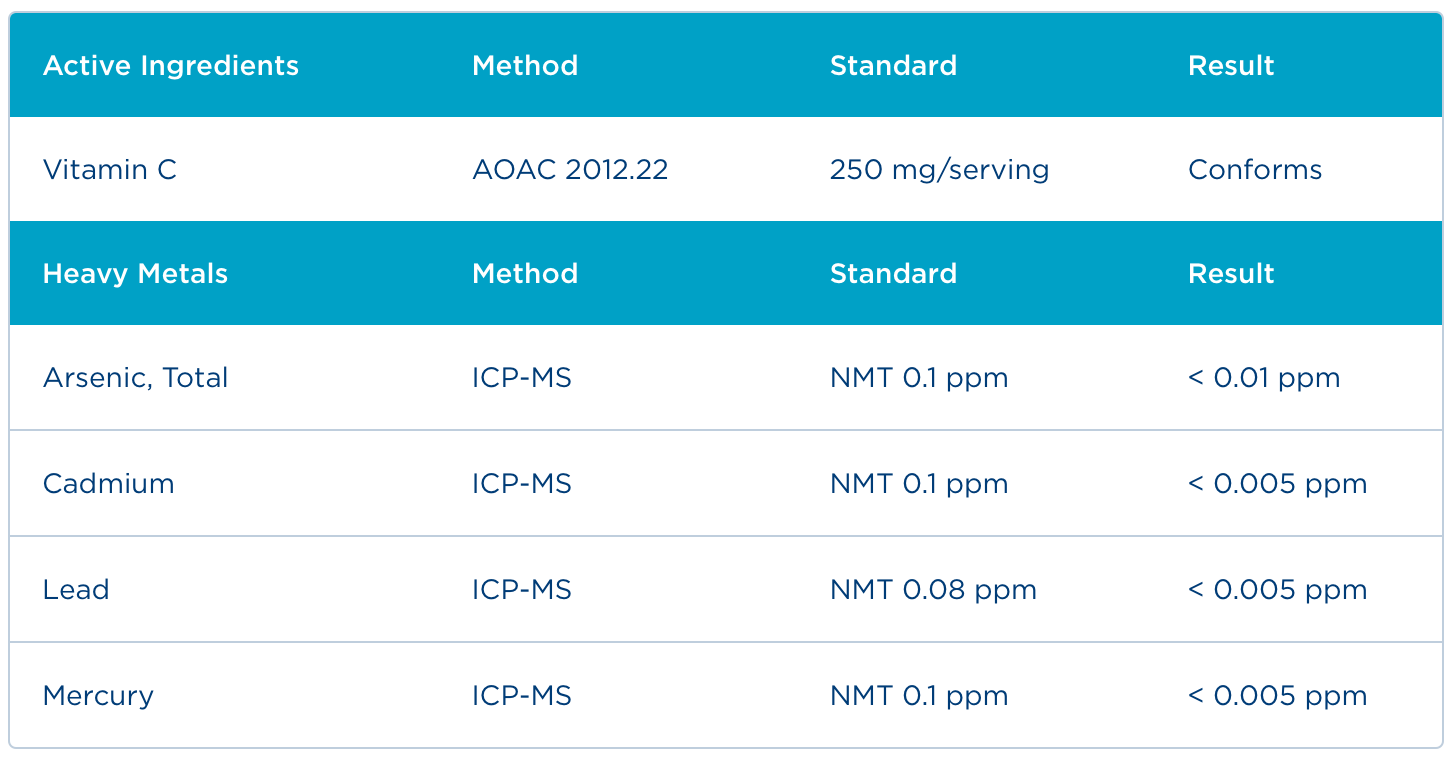Click the < 0.01 ppm arsenic result
This screenshot has width=1450, height=761.
point(1264,378)
